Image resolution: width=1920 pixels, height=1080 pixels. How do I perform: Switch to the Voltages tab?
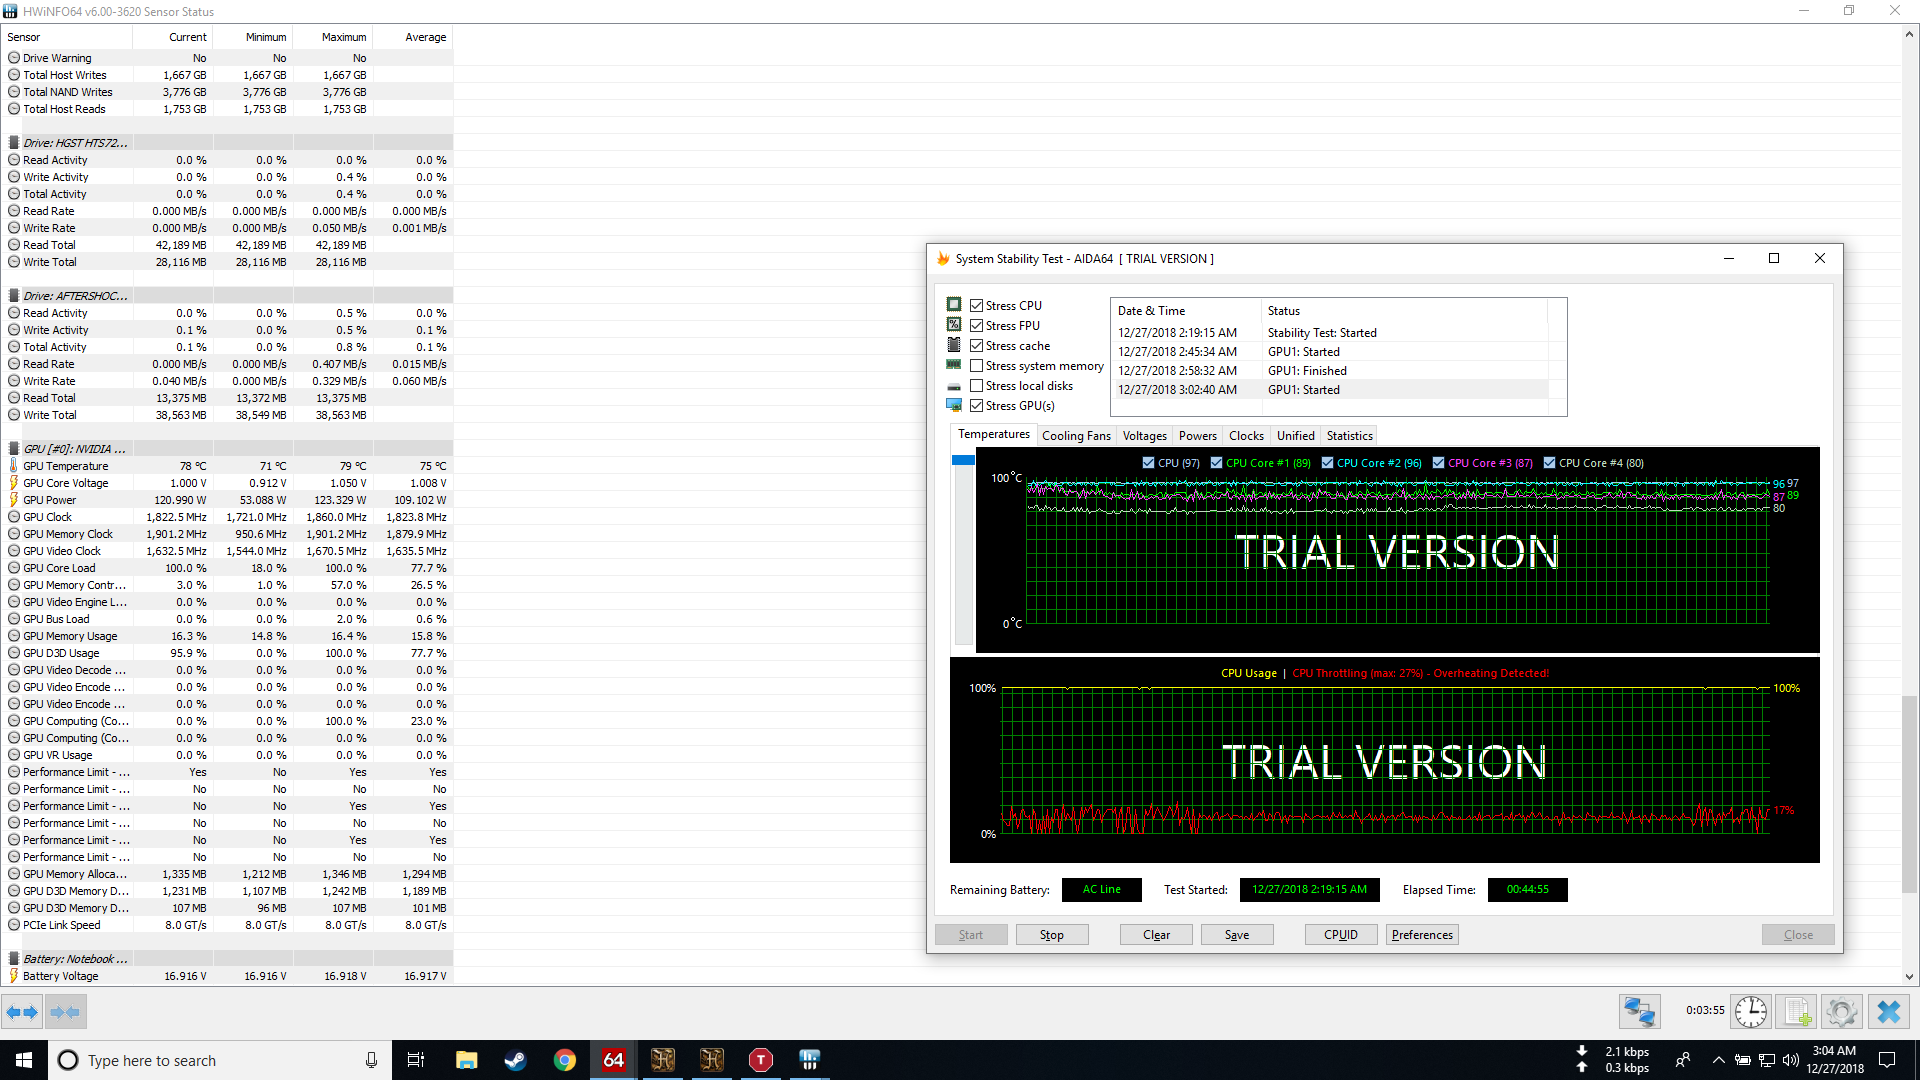pos(1144,436)
